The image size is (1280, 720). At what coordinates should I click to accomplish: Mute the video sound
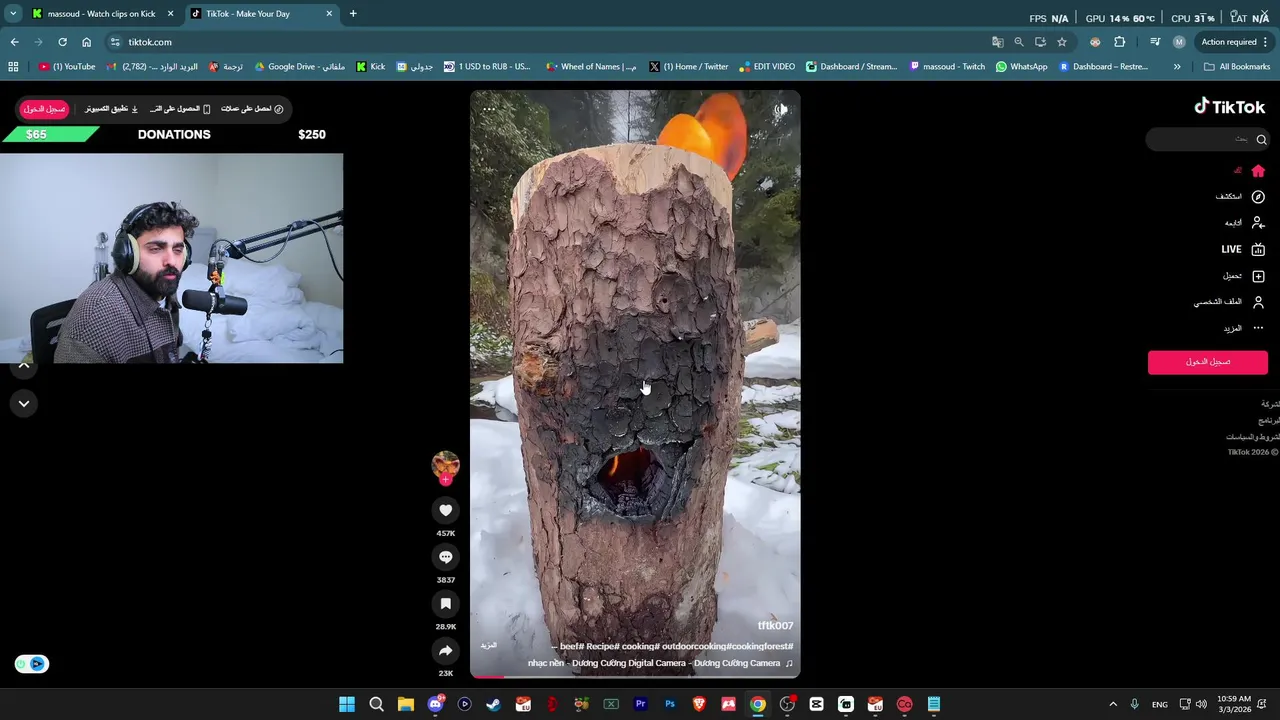781,109
